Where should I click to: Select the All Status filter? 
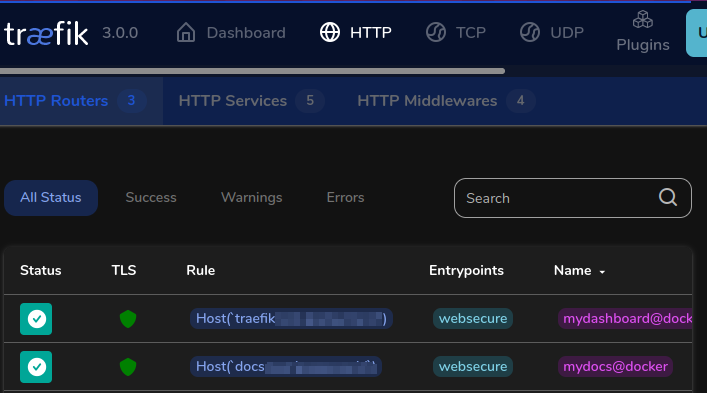pyautogui.click(x=51, y=197)
